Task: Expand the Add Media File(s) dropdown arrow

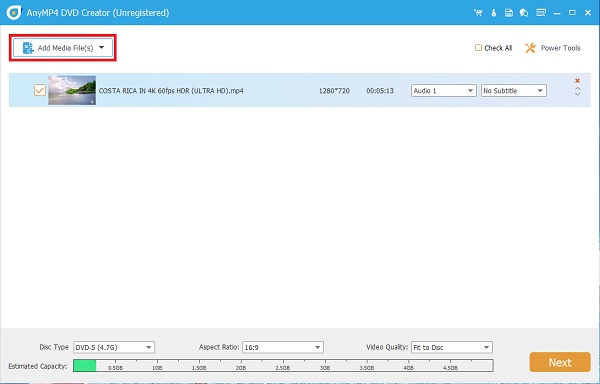Action: [101, 47]
